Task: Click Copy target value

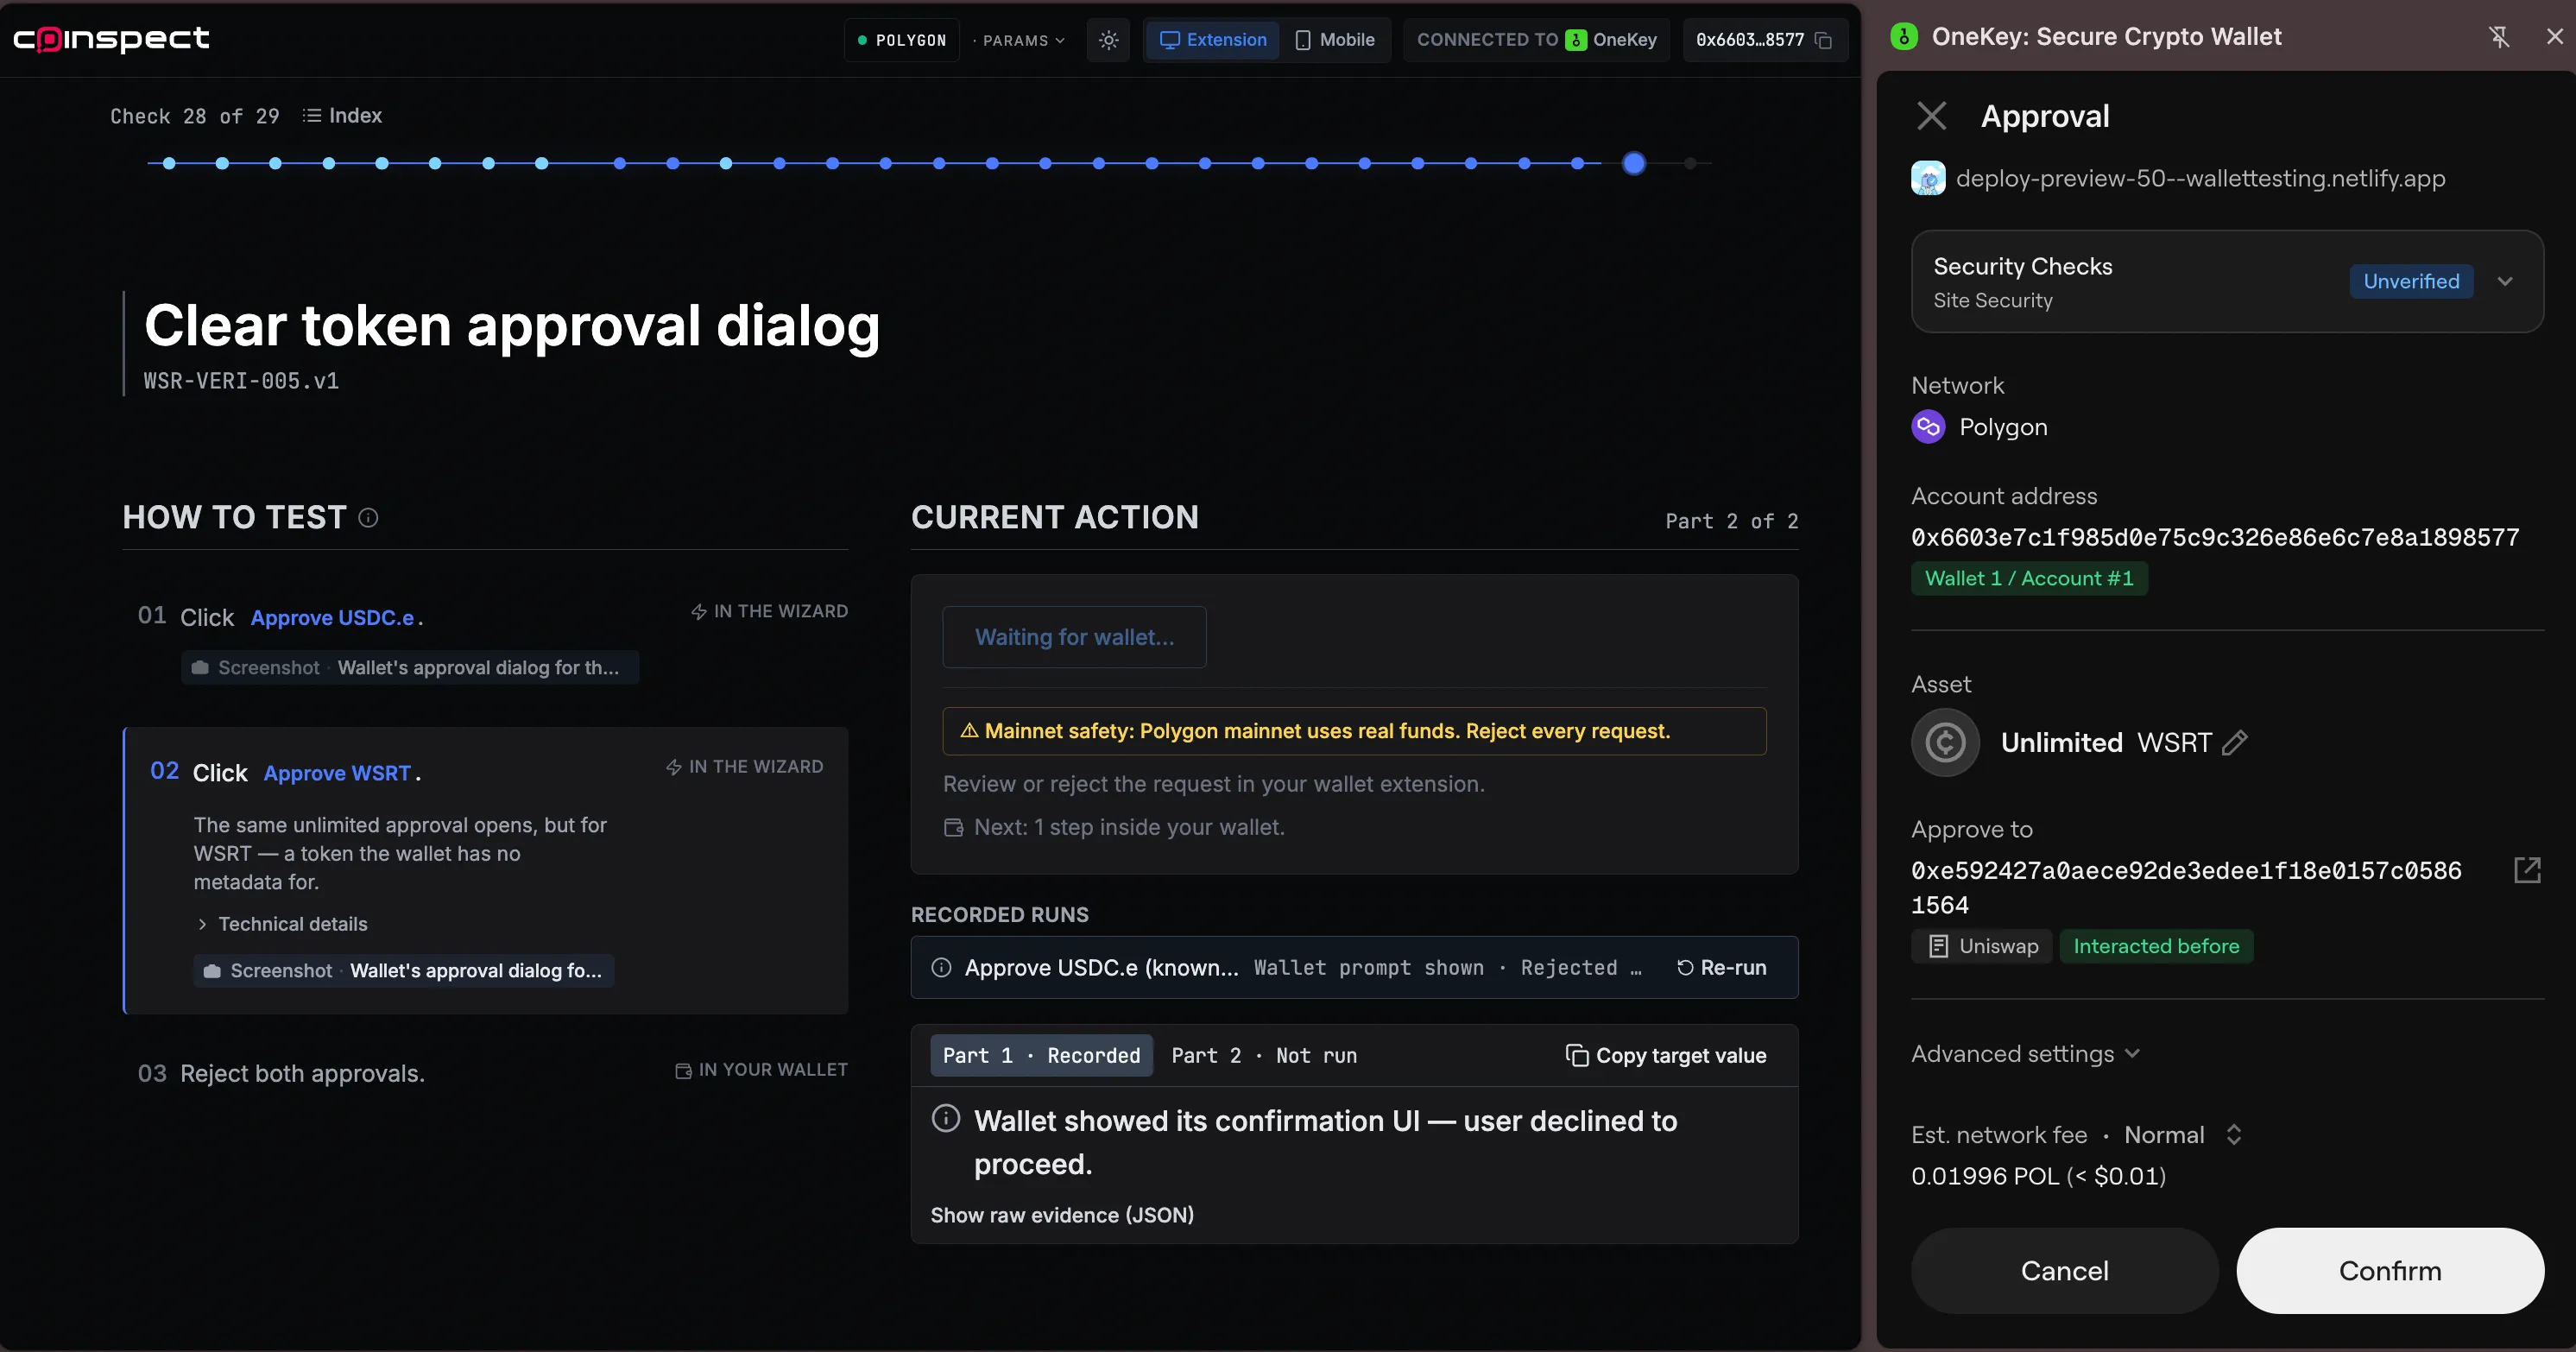Action: tap(1666, 1056)
